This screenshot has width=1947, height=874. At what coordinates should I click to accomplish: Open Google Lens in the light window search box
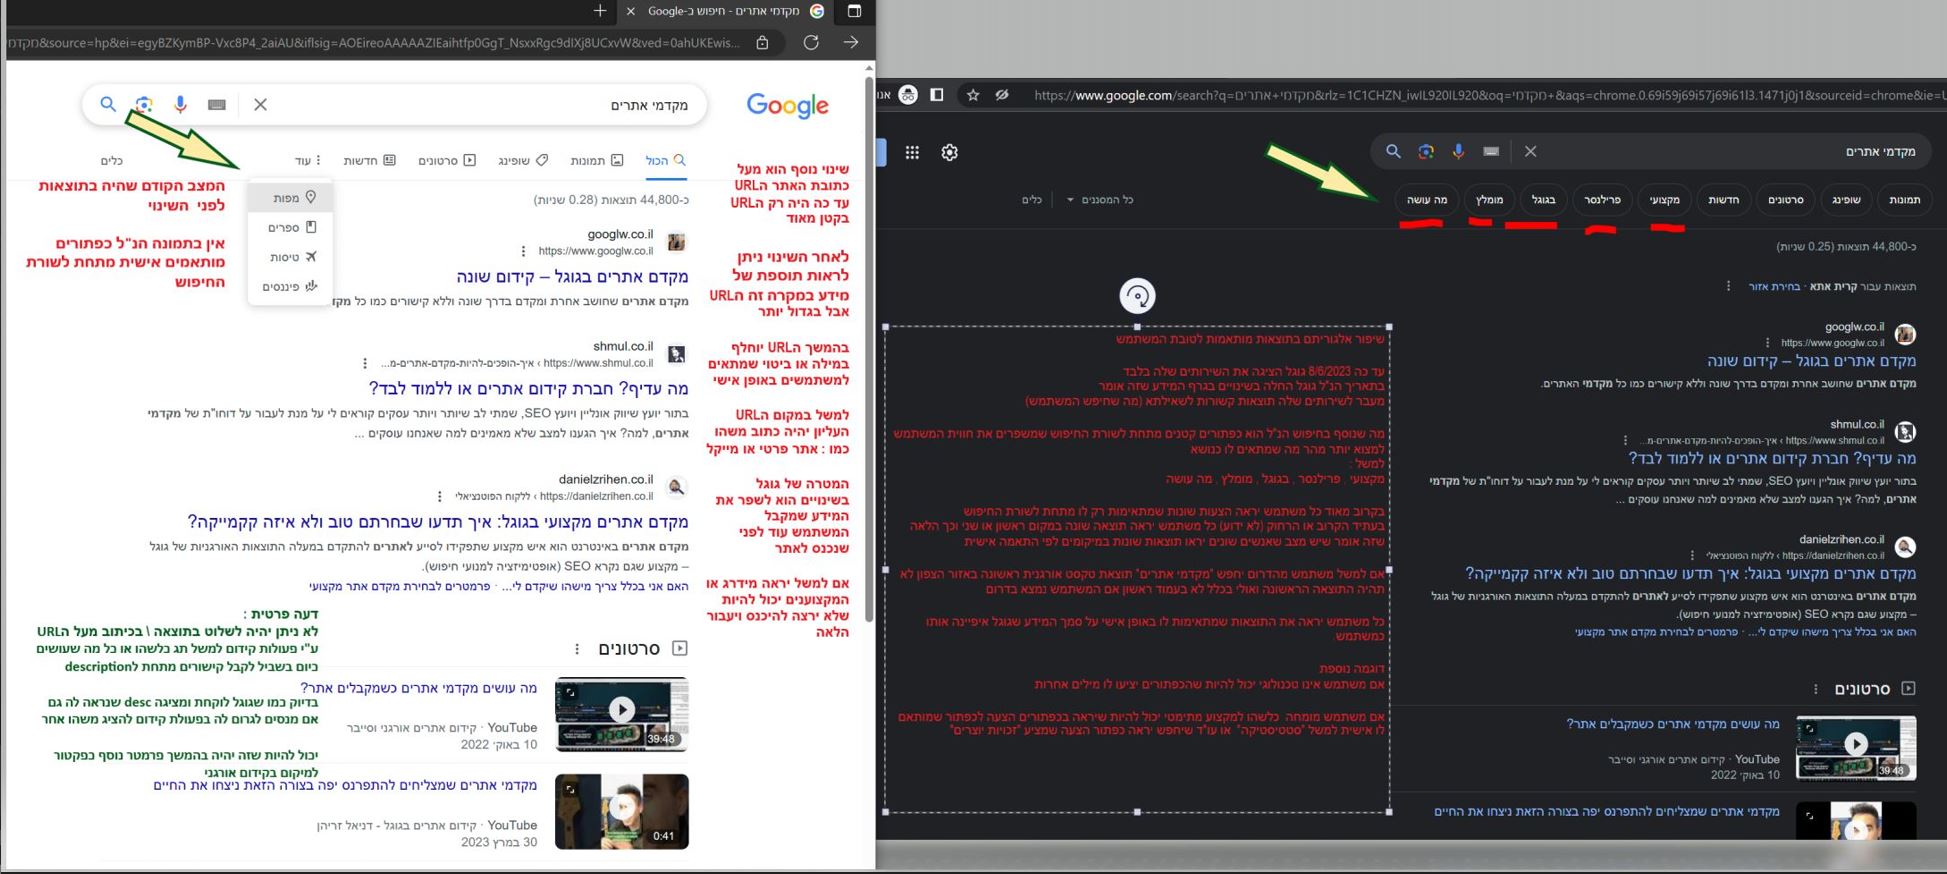coord(144,104)
